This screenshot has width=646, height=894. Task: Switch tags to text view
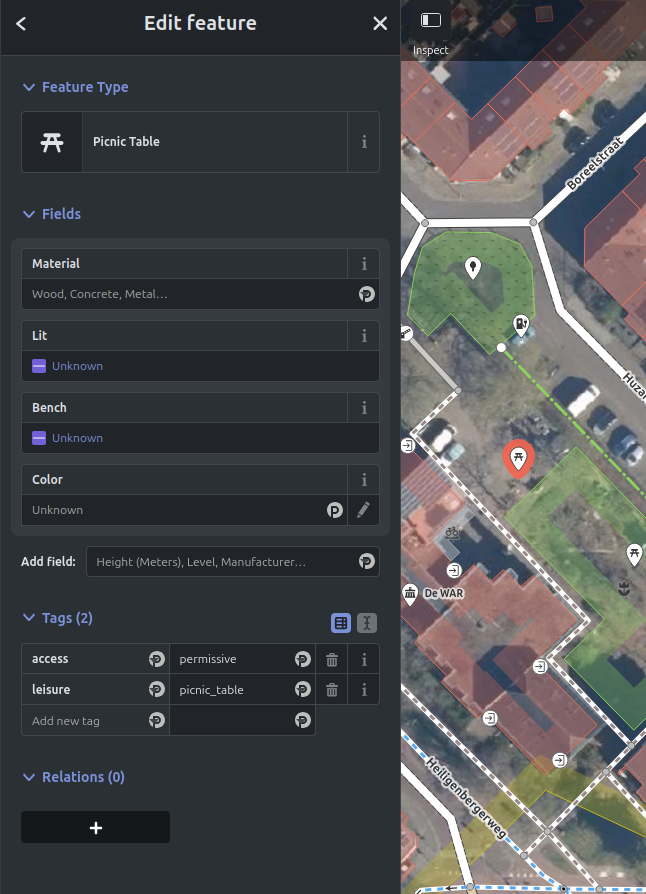tap(367, 623)
